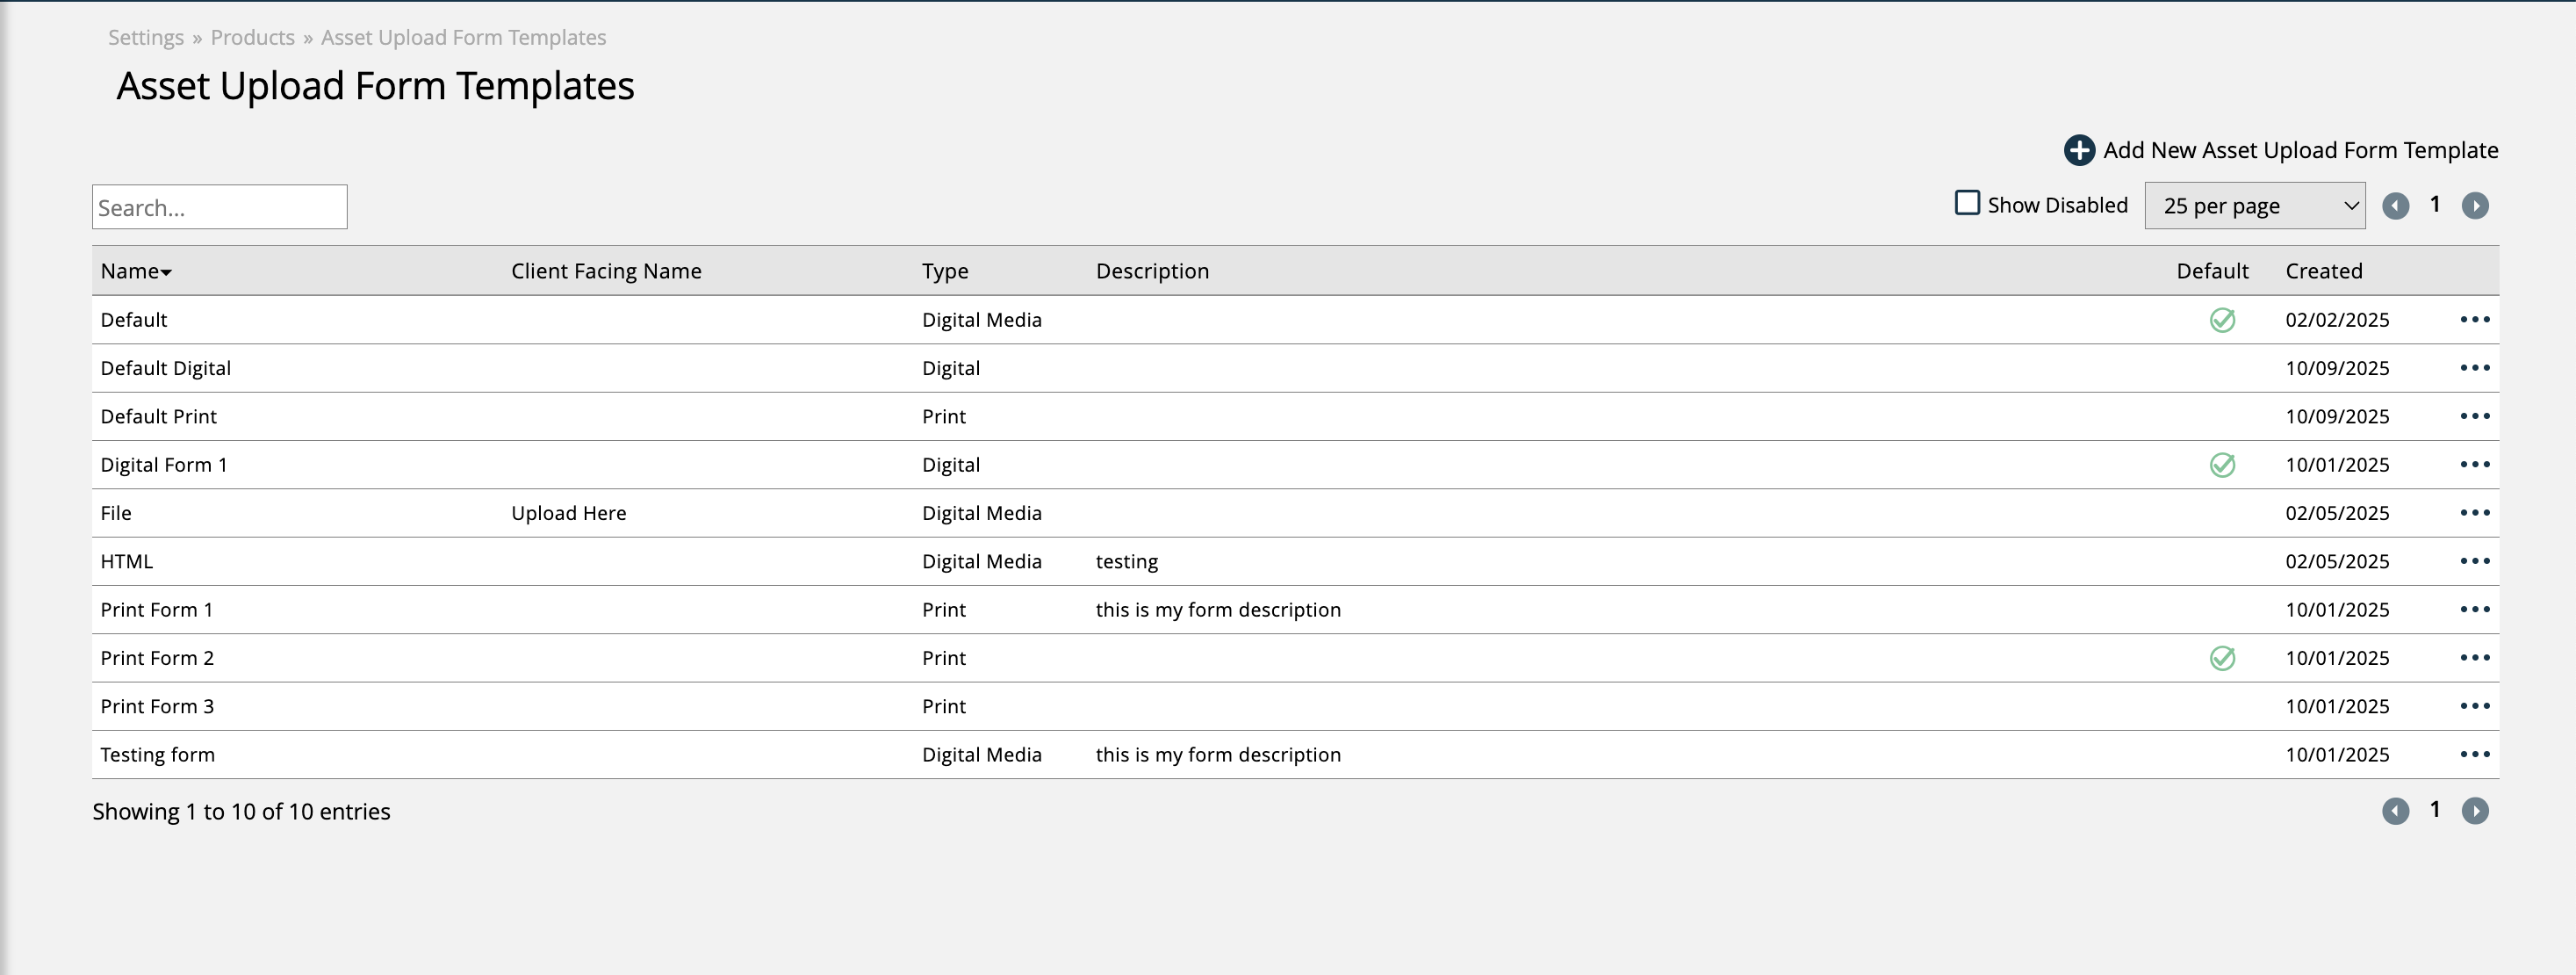
Task: Click plus icon to add new template
Action: [2079, 150]
